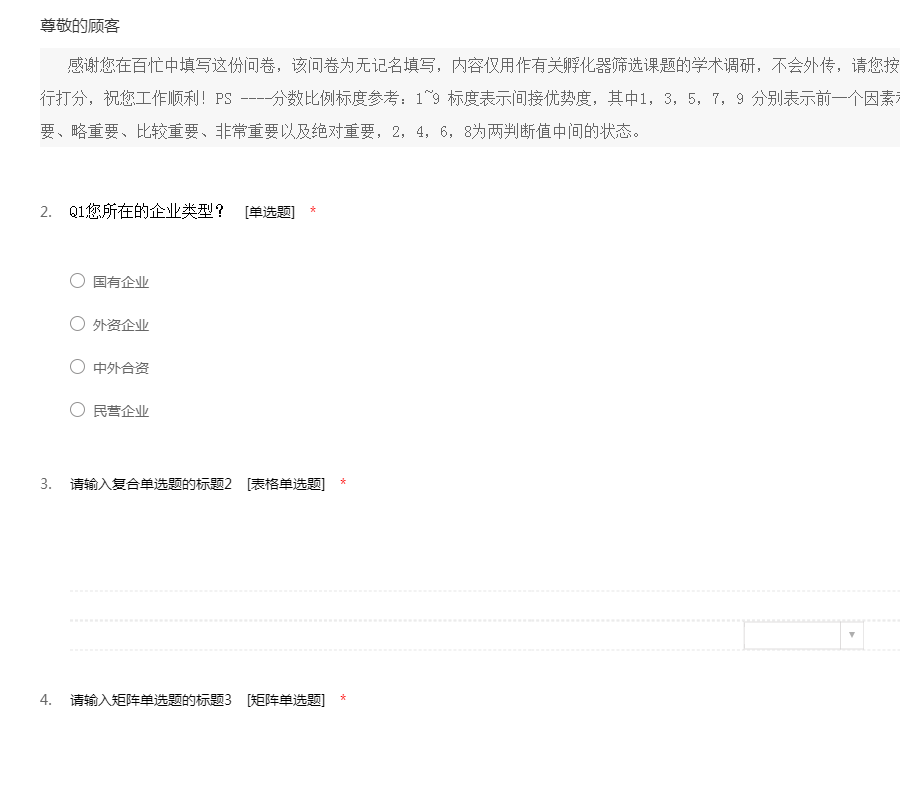Viewport: 900px width, 800px height.
Task: Click the question number 3.
Action: [x=46, y=484]
